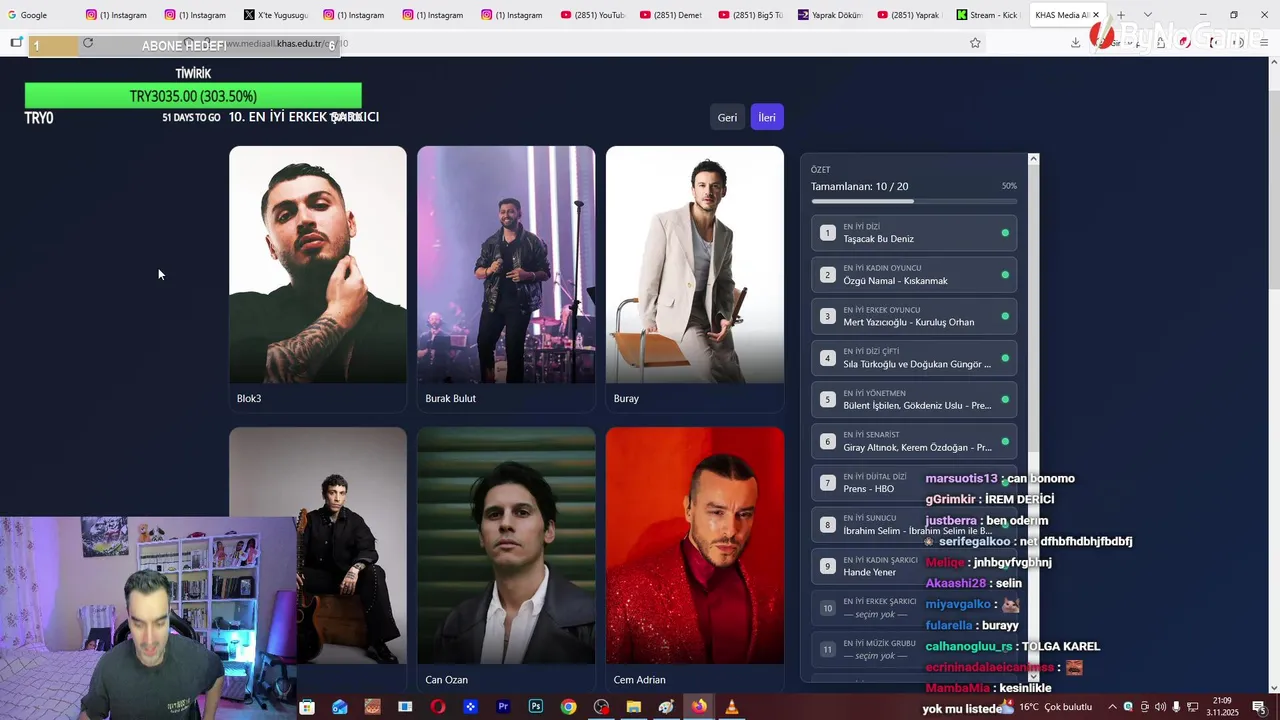Click the green TRY3035.00 goal bar
Image resolution: width=1280 pixels, height=720 pixels.
193,96
